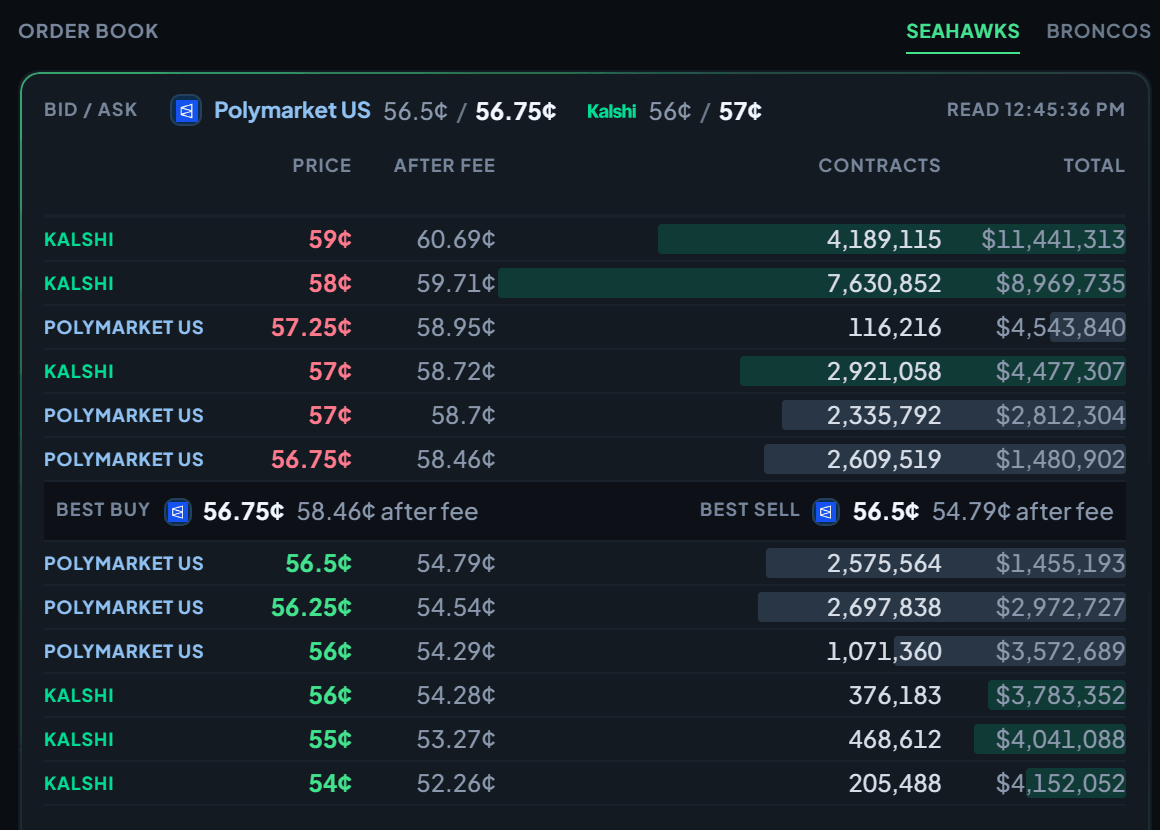Select Kalshi ask row at 58¢
Image resolution: width=1160 pixels, height=830 pixels.
(x=584, y=283)
